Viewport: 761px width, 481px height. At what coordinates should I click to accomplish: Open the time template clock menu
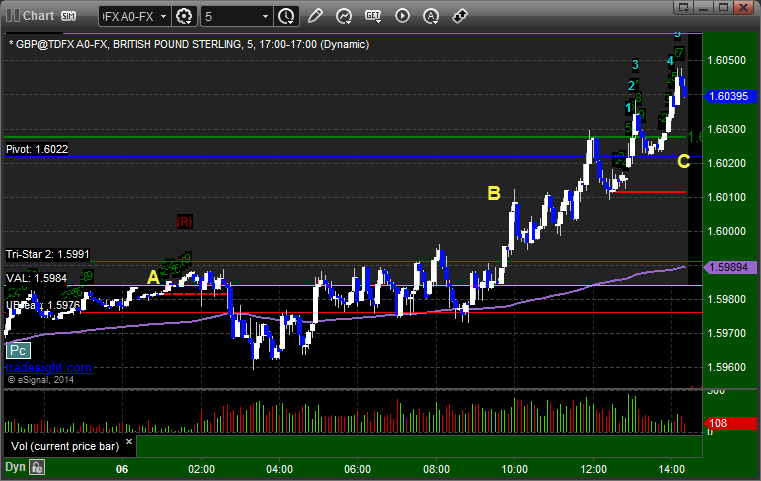point(286,17)
